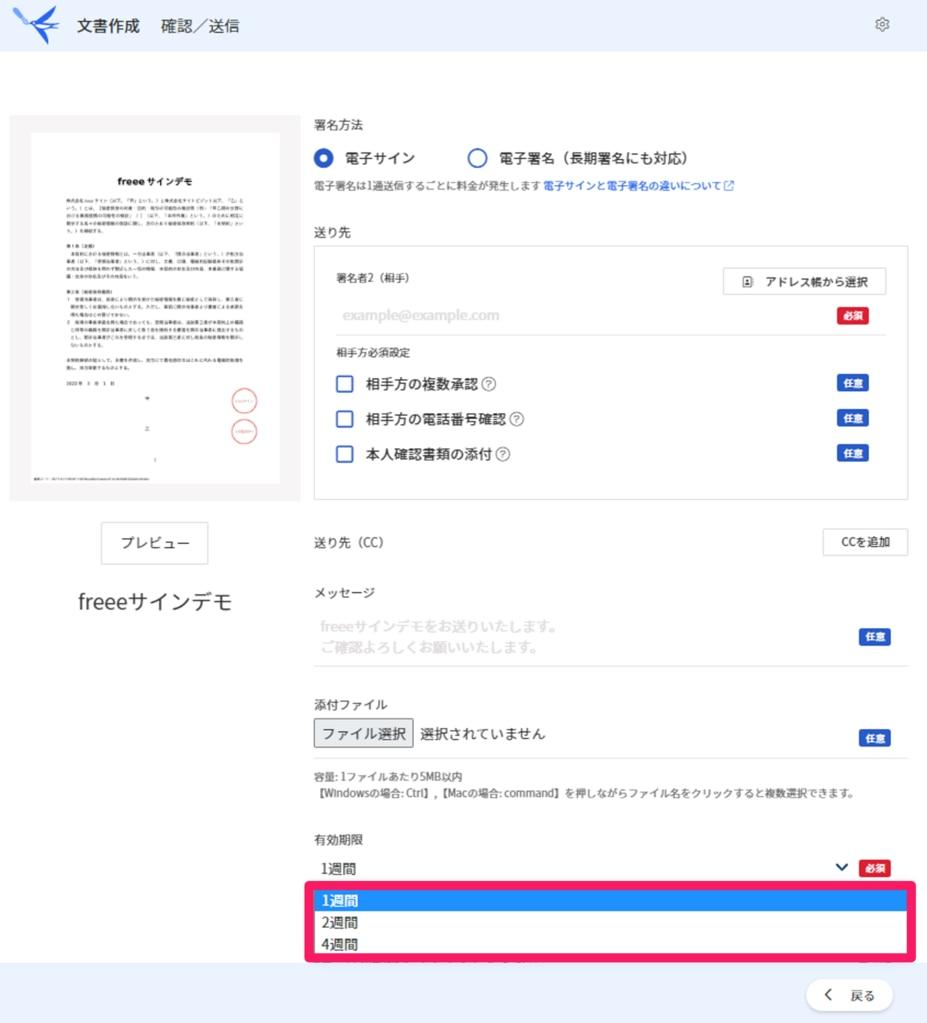The height and width of the screenshot is (1023, 927).
Task: Click the red 必須 badge beside email field
Action: click(x=853, y=316)
